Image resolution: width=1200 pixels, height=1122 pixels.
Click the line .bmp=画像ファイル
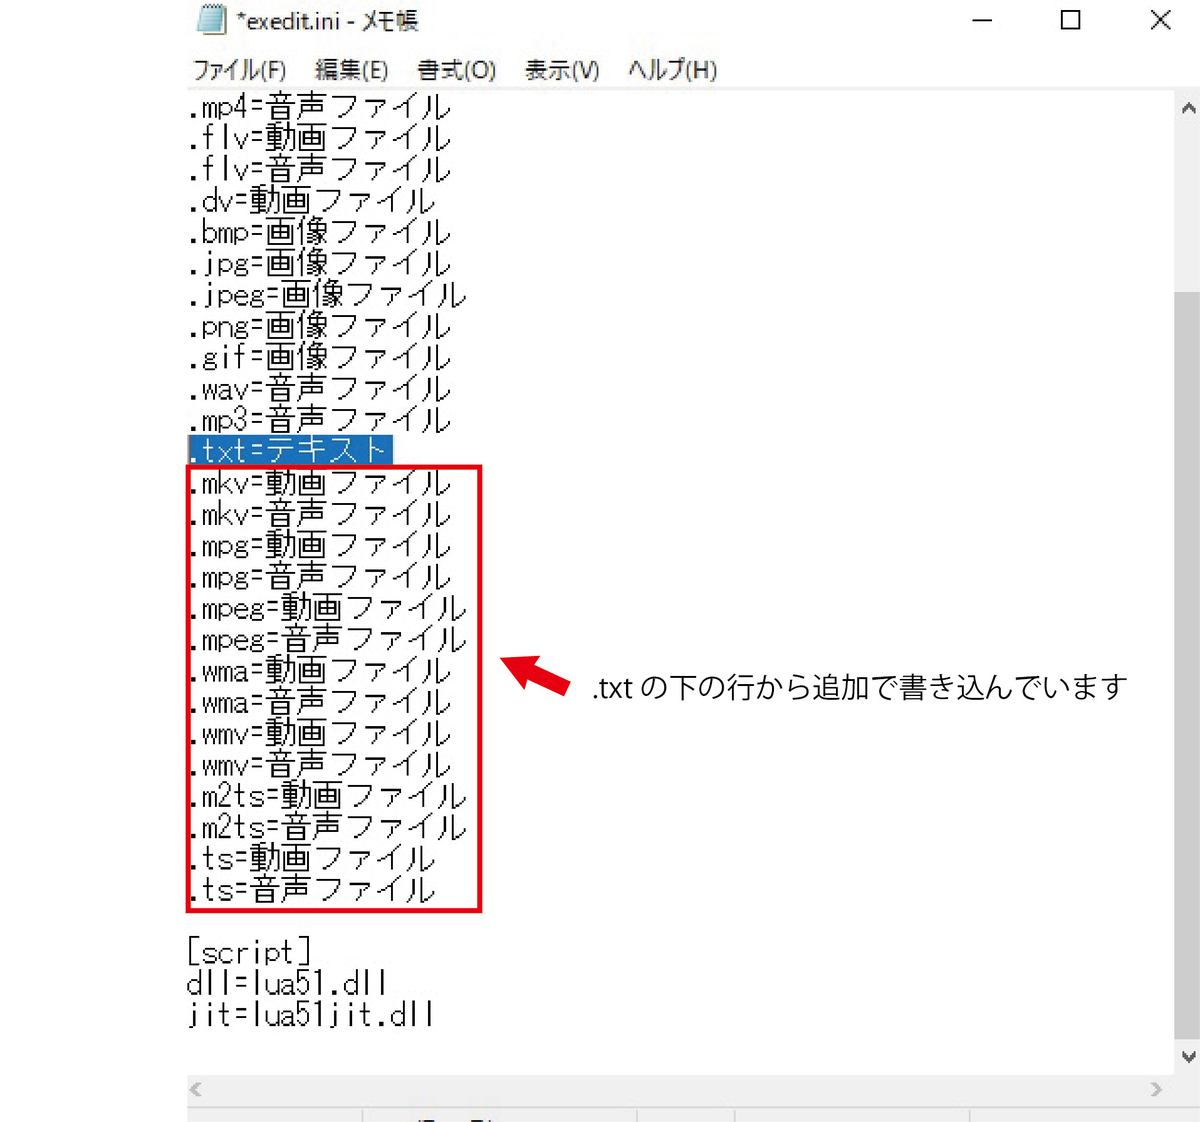pos(319,232)
